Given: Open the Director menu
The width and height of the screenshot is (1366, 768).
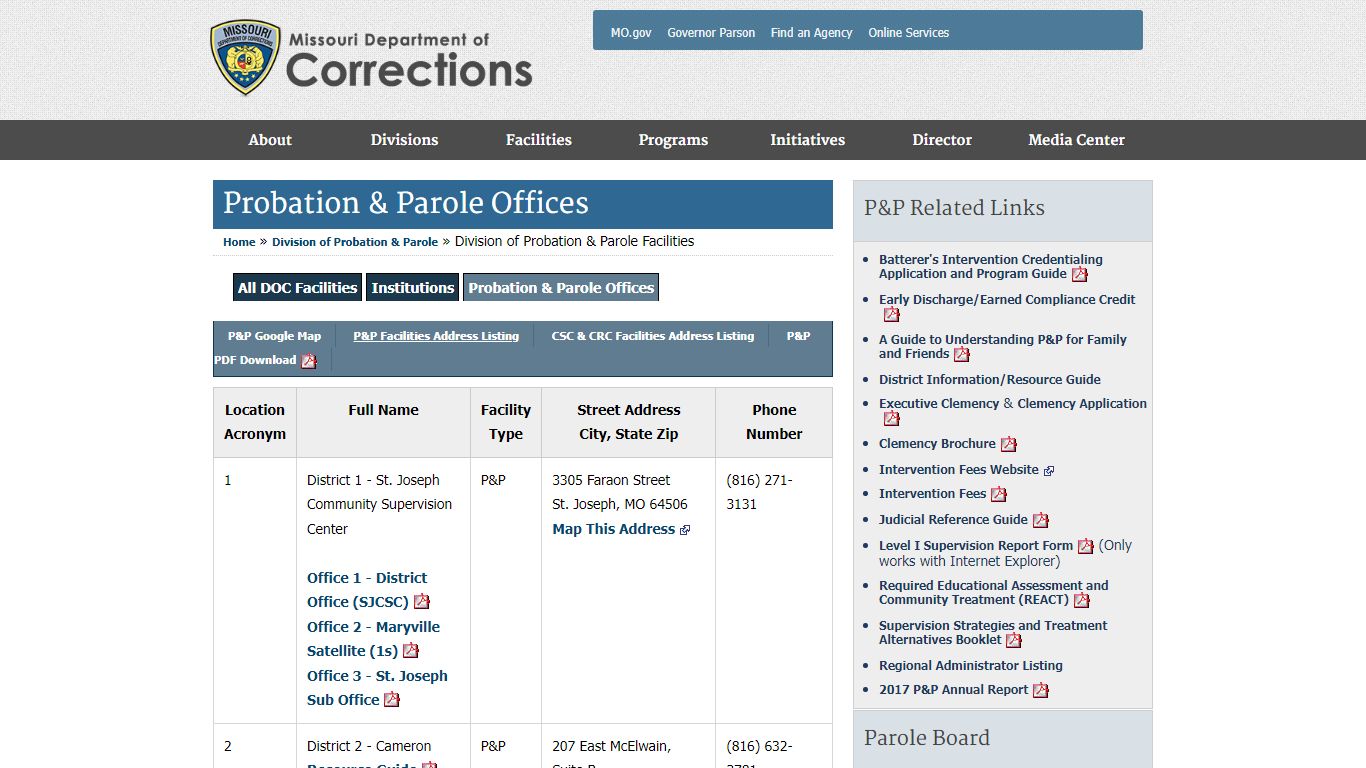Looking at the screenshot, I should click(942, 140).
